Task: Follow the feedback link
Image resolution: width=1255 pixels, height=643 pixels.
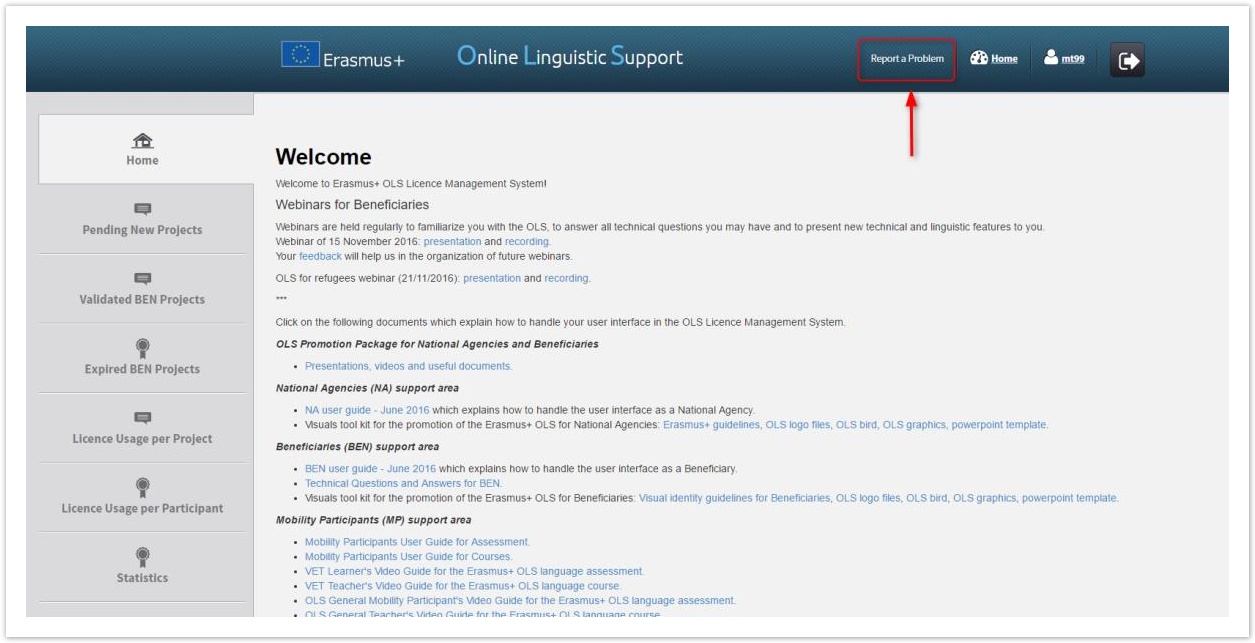Action: 320,256
